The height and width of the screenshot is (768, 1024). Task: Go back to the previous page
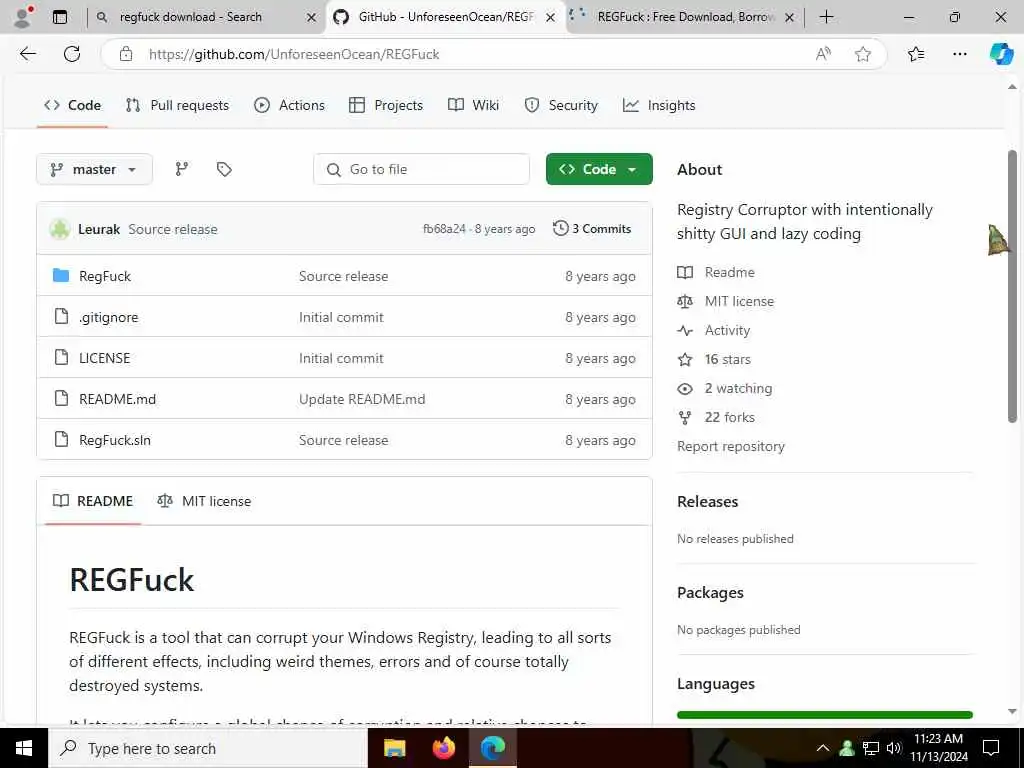point(27,54)
